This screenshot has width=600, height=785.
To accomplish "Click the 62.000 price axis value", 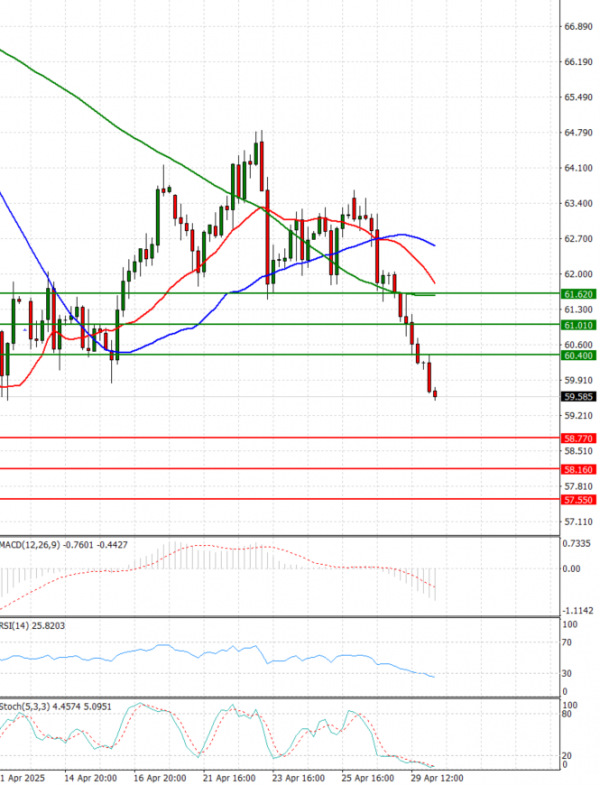I will (x=578, y=274).
